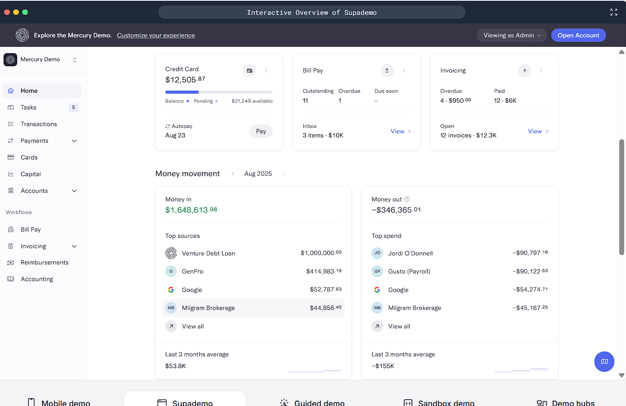The image size is (626, 406).
Task: Click the Mercury logo in demo banner
Action: pyautogui.click(x=22, y=35)
